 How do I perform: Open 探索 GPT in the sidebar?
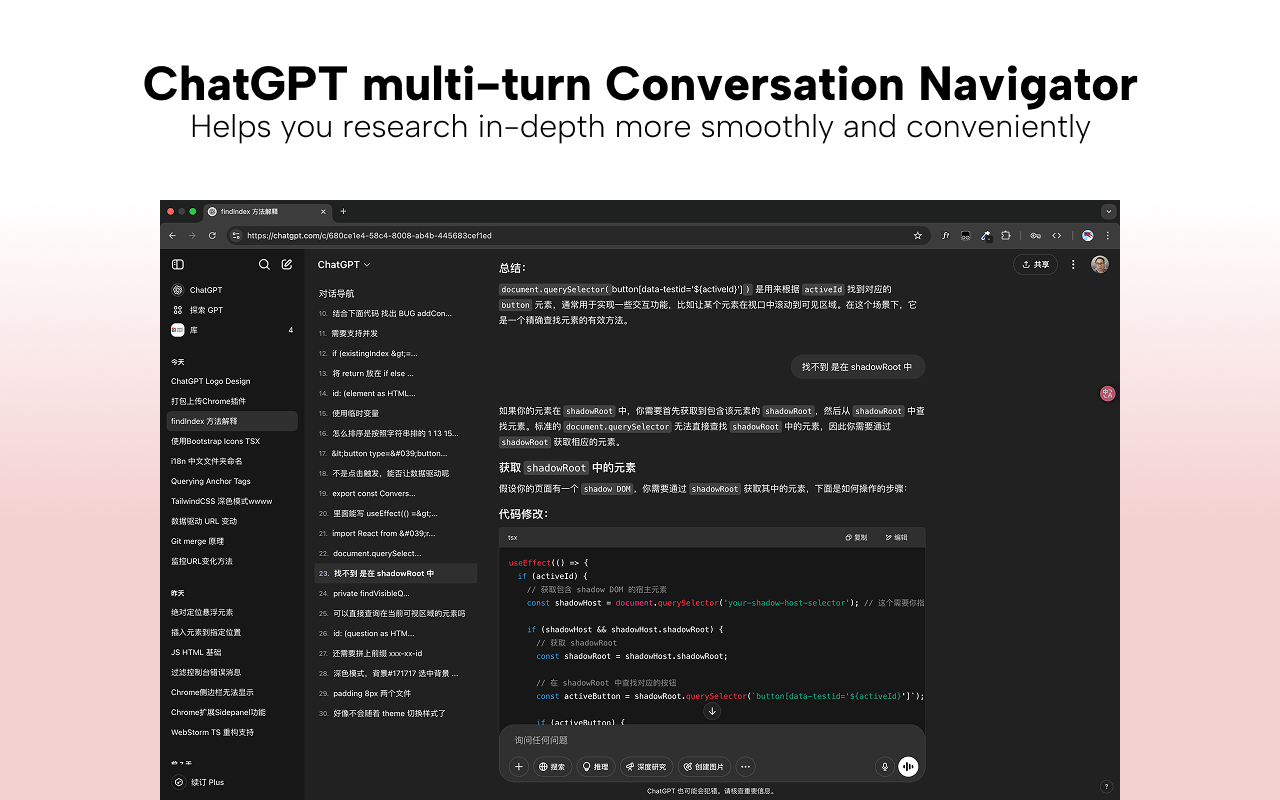tap(232, 310)
